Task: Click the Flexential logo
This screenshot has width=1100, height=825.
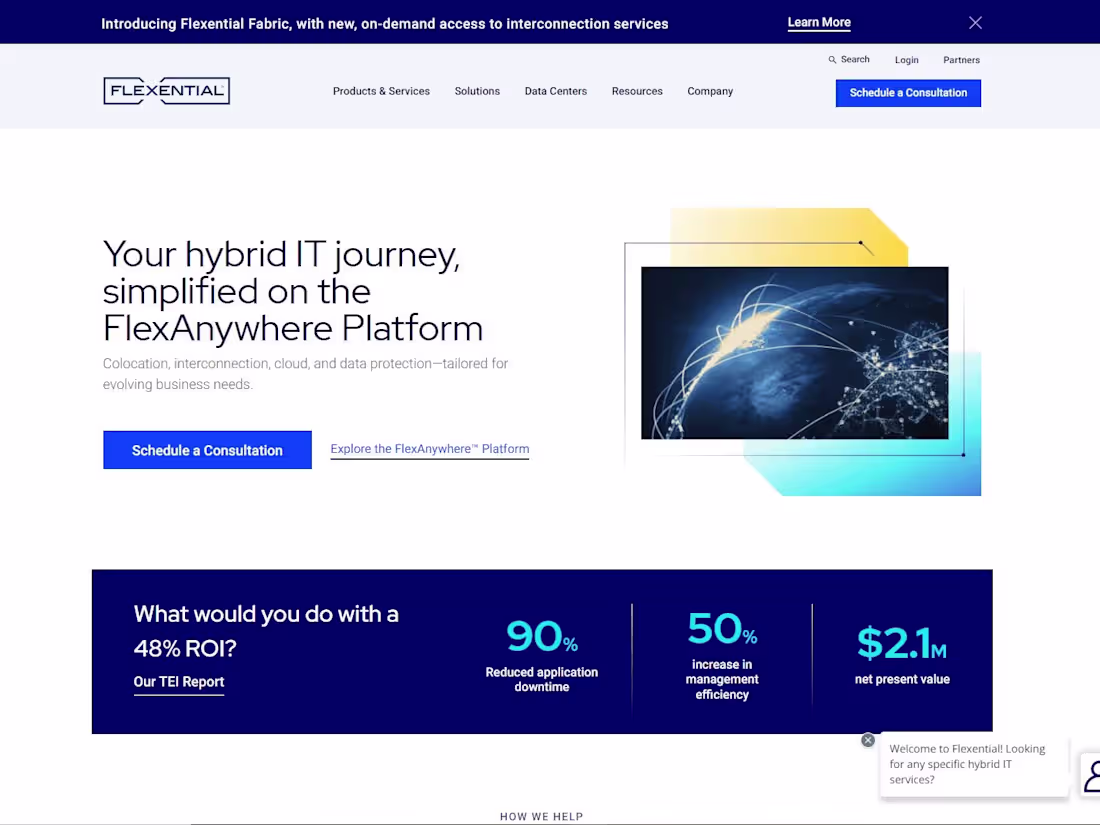Action: [x=166, y=90]
